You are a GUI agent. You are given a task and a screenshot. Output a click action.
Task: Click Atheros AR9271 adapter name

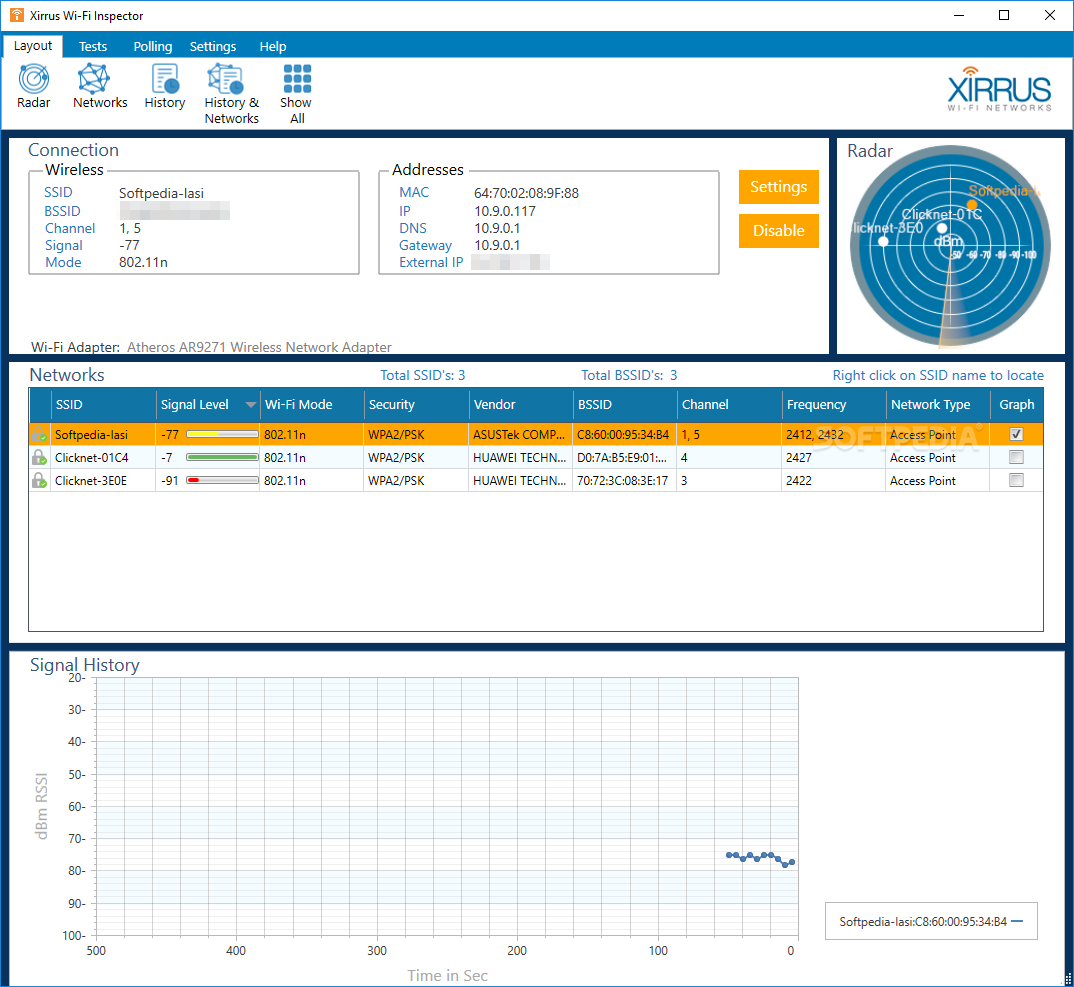[x=259, y=347]
